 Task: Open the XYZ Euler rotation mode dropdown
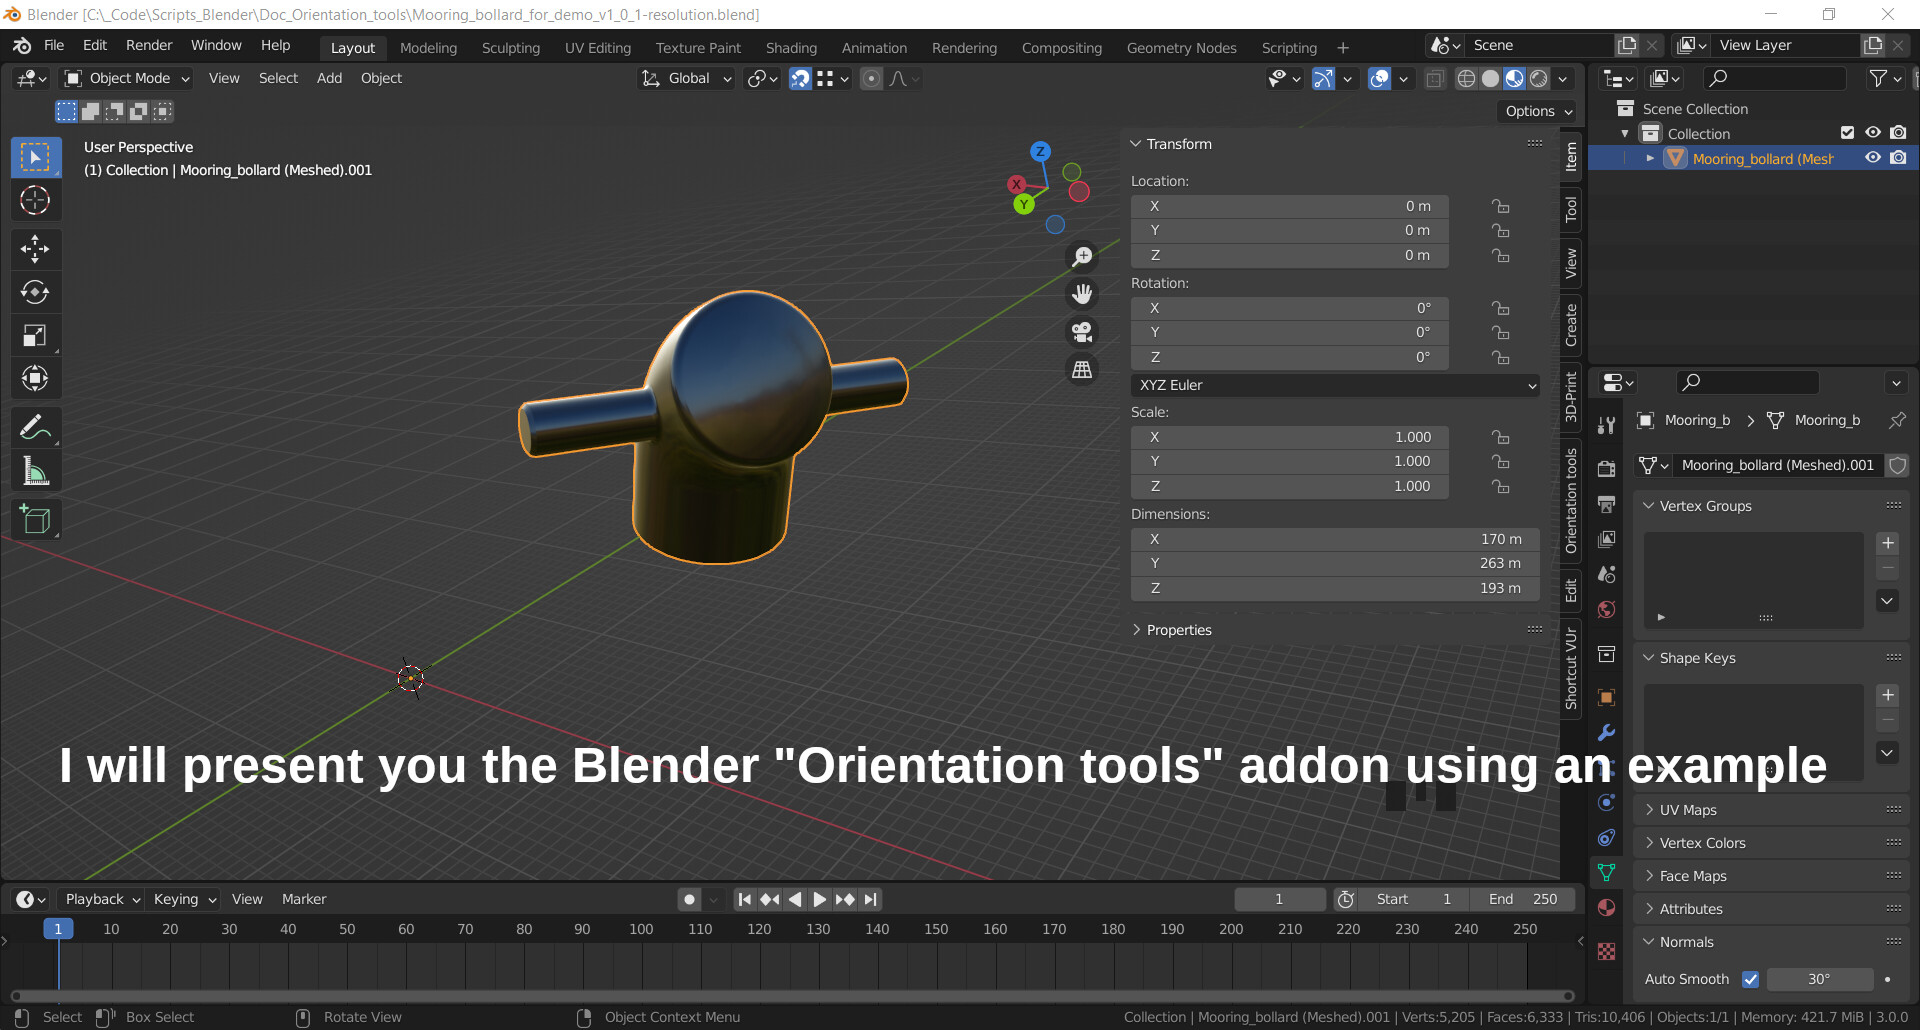[x=1336, y=385]
